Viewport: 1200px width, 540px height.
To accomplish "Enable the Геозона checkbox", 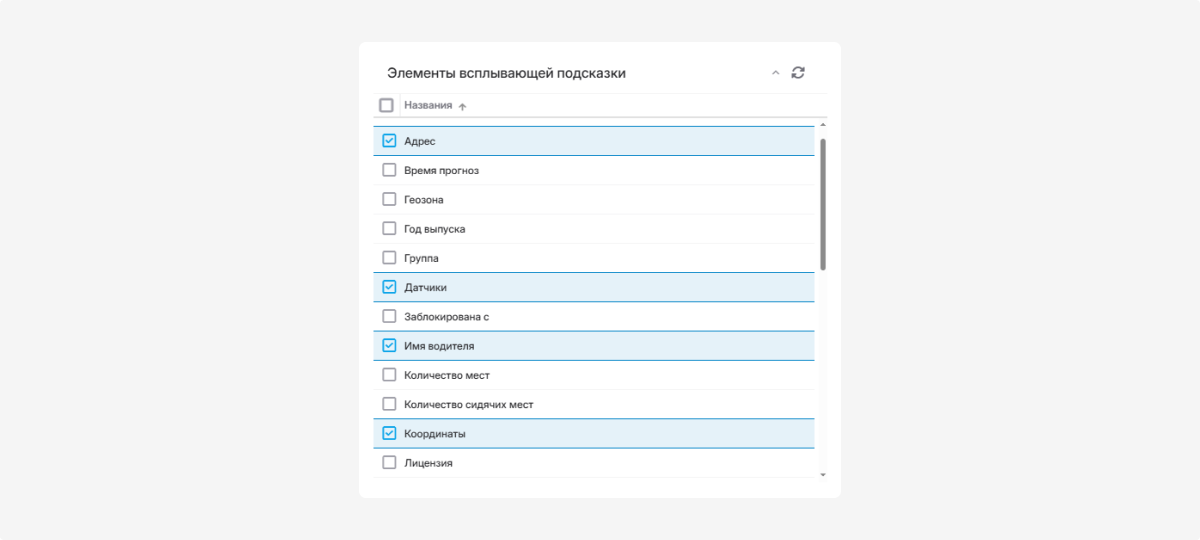I will (390, 199).
